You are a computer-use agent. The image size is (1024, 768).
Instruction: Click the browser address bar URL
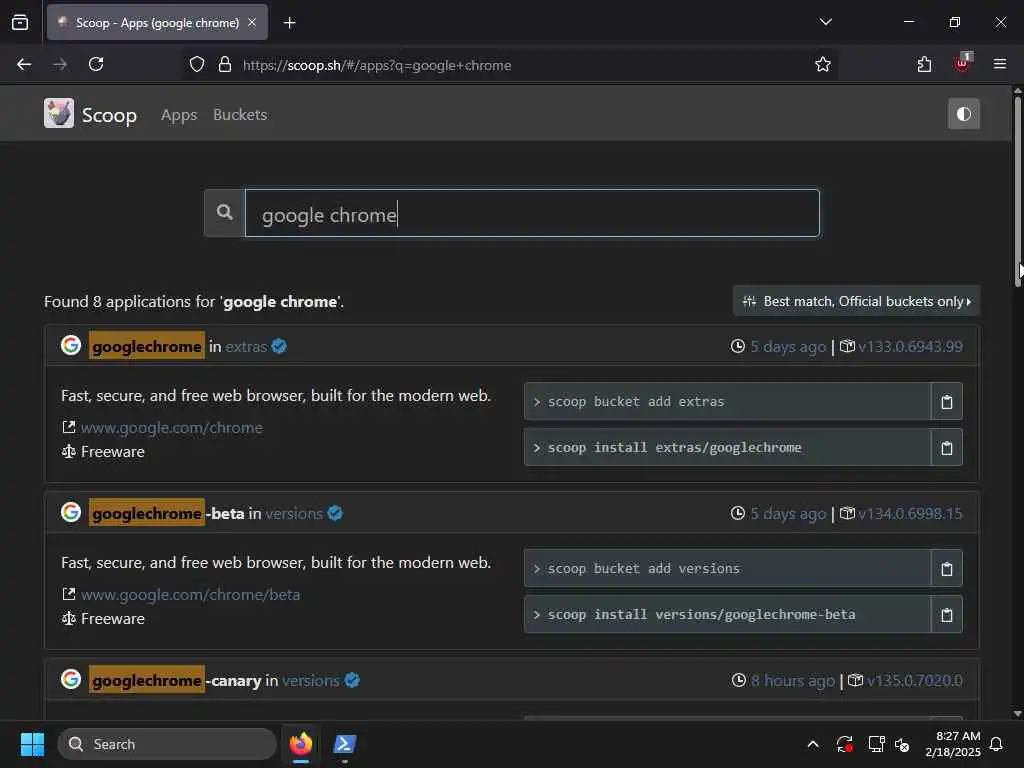pyautogui.click(x=377, y=65)
